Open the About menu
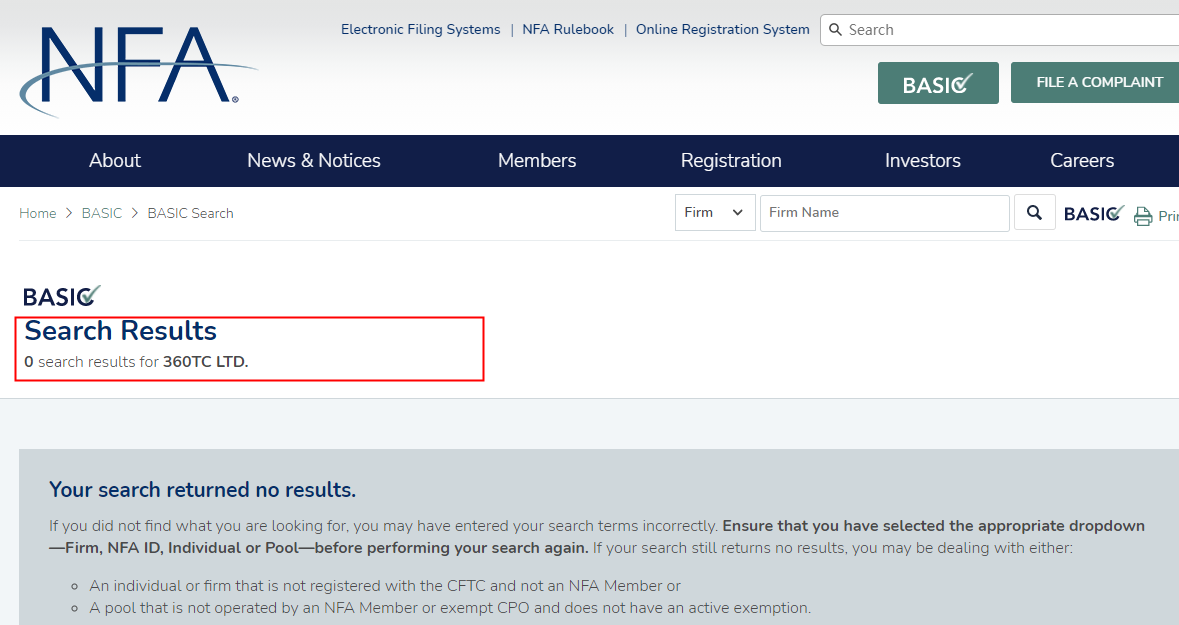 click(115, 161)
